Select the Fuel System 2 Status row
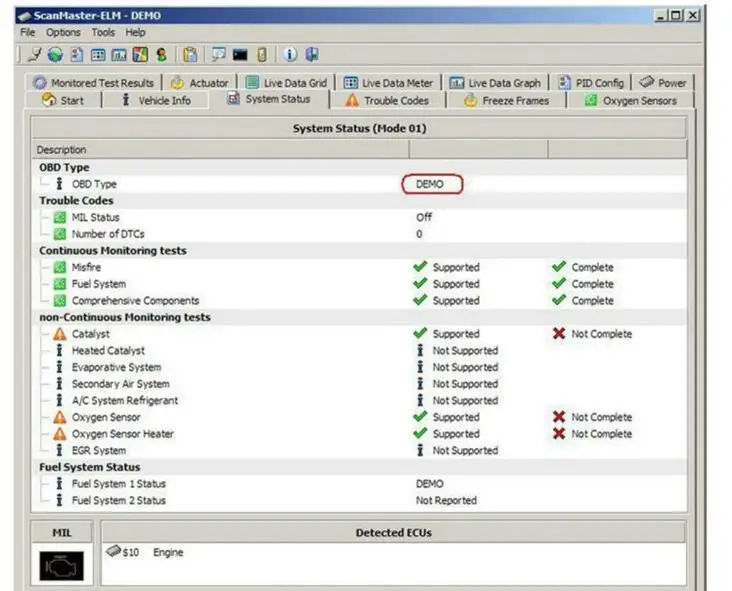 359,500
